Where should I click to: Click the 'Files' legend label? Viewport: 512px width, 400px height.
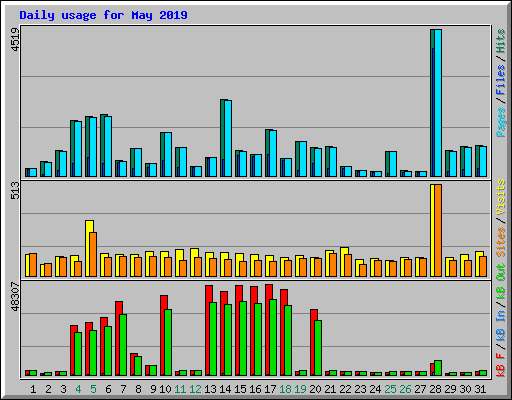click(501, 79)
